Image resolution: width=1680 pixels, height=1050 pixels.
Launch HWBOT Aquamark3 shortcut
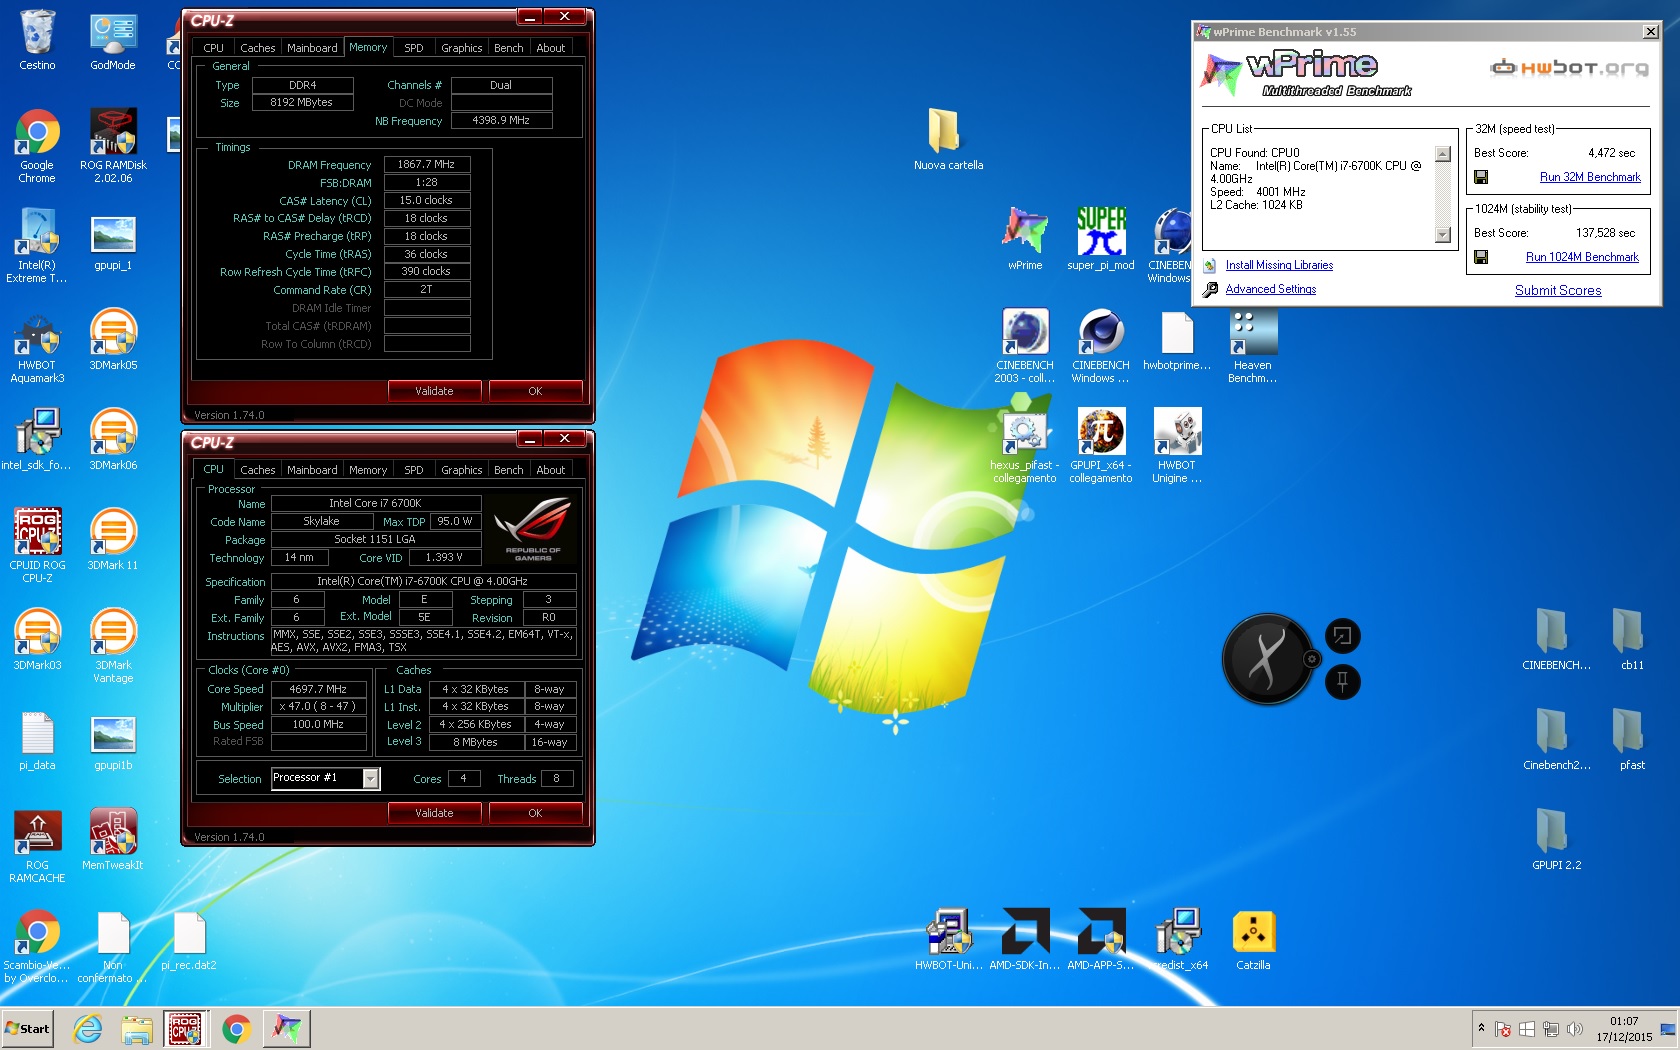37,345
